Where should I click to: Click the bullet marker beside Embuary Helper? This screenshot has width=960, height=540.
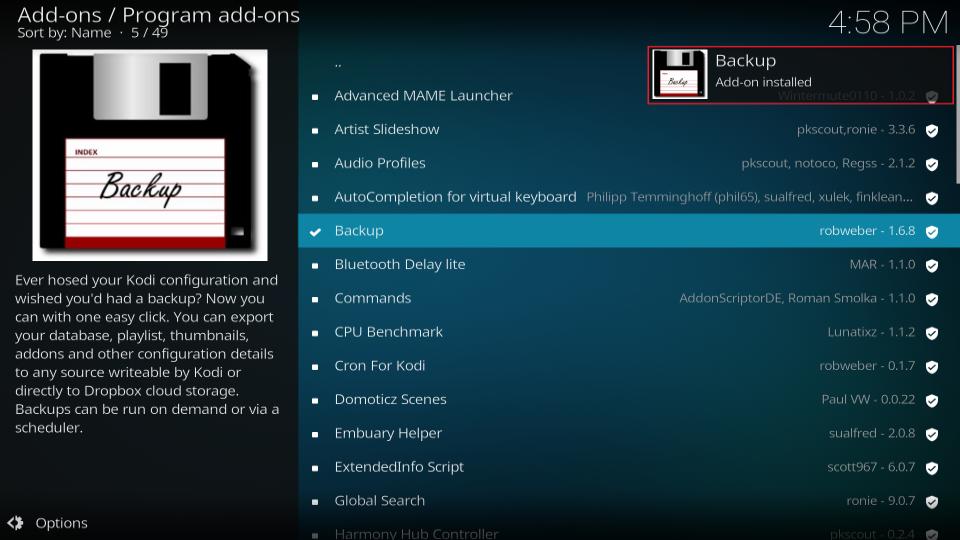pyautogui.click(x=315, y=434)
